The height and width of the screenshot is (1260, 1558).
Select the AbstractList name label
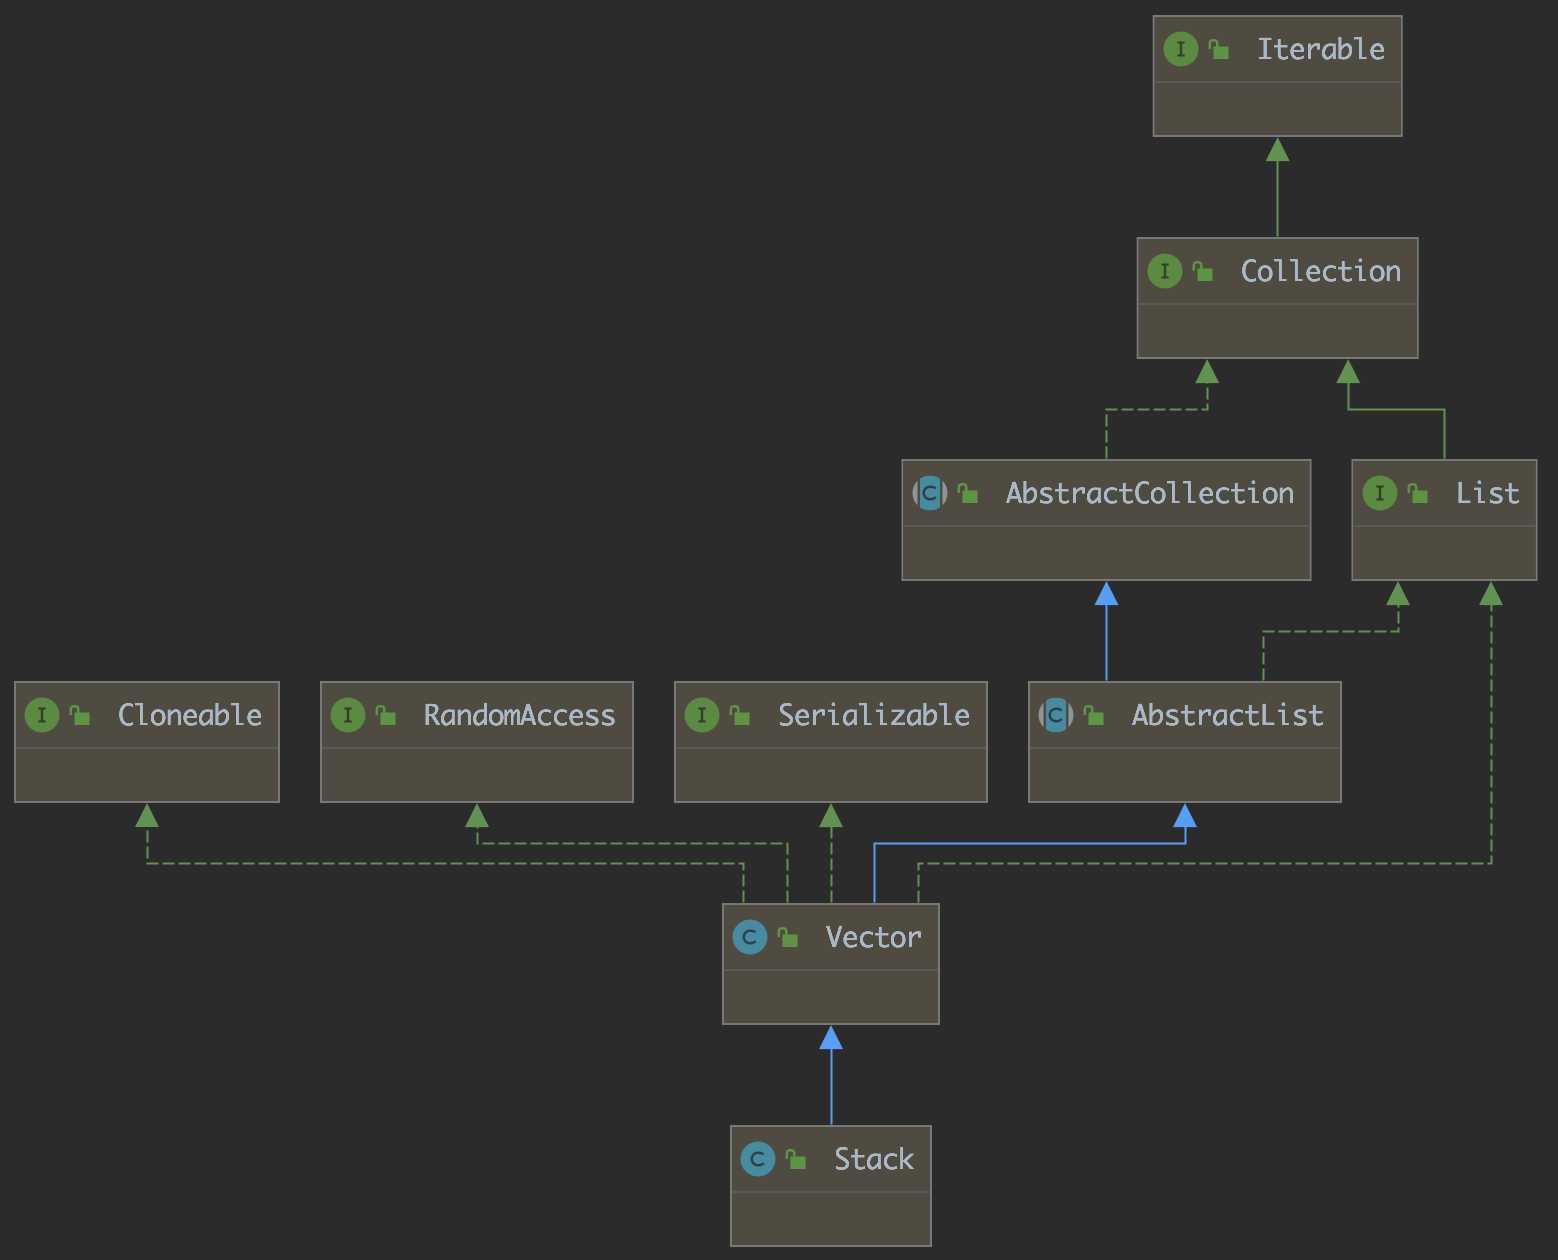[x=1227, y=715]
